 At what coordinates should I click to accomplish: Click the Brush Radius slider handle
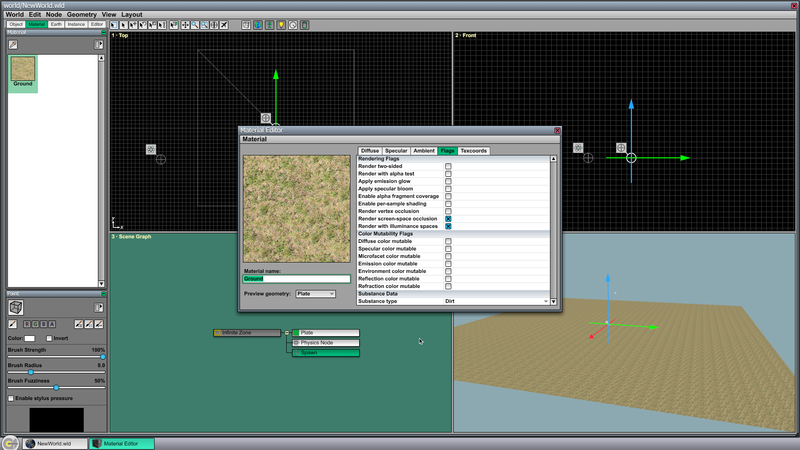point(31,372)
